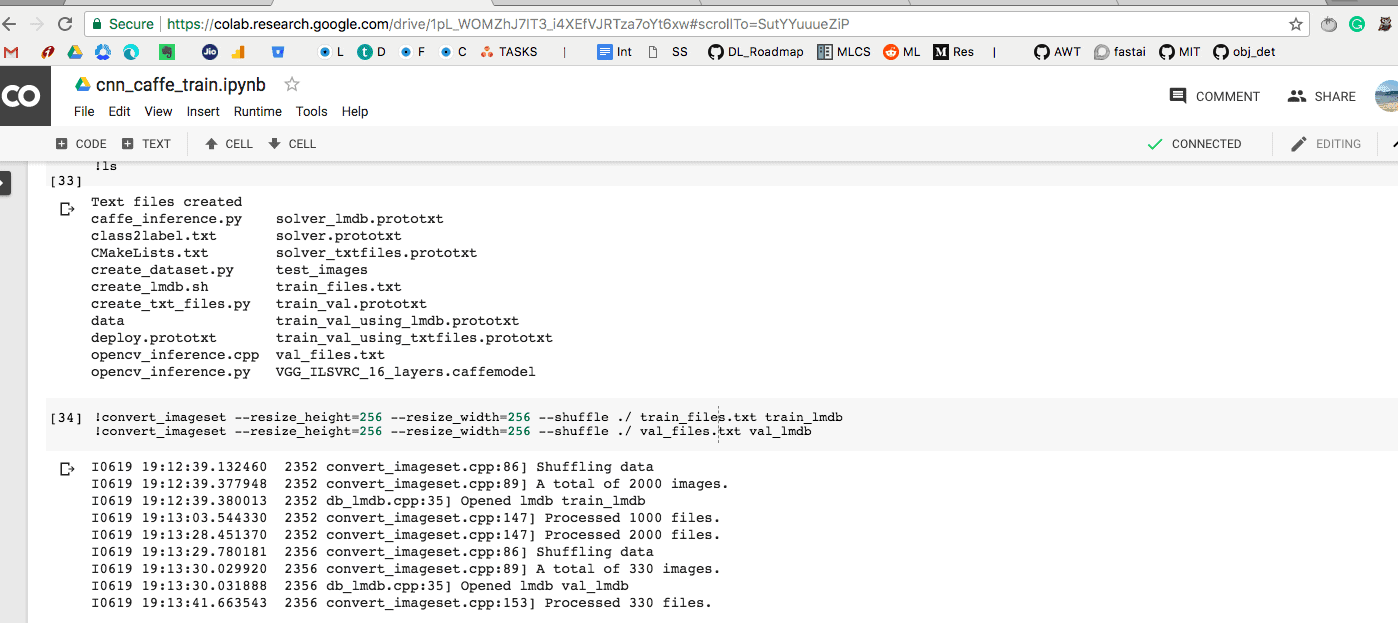
Task: Click the Secure padlock indicator
Action: click(x=123, y=24)
